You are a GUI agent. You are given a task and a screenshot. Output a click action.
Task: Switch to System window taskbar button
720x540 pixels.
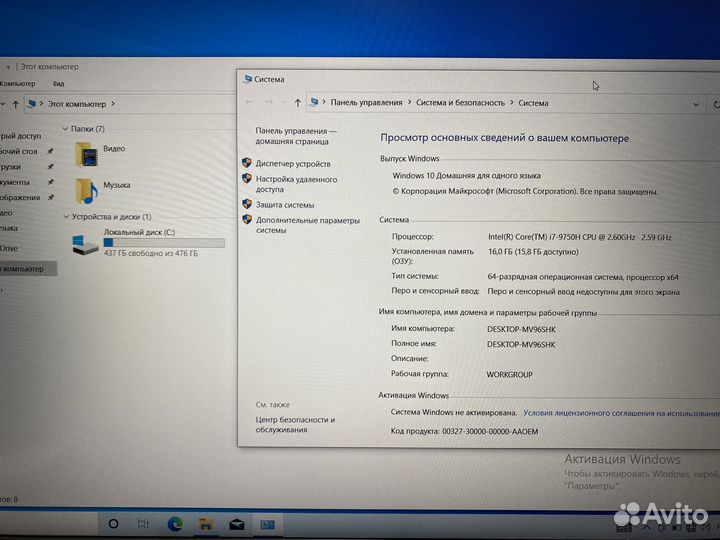point(268,524)
